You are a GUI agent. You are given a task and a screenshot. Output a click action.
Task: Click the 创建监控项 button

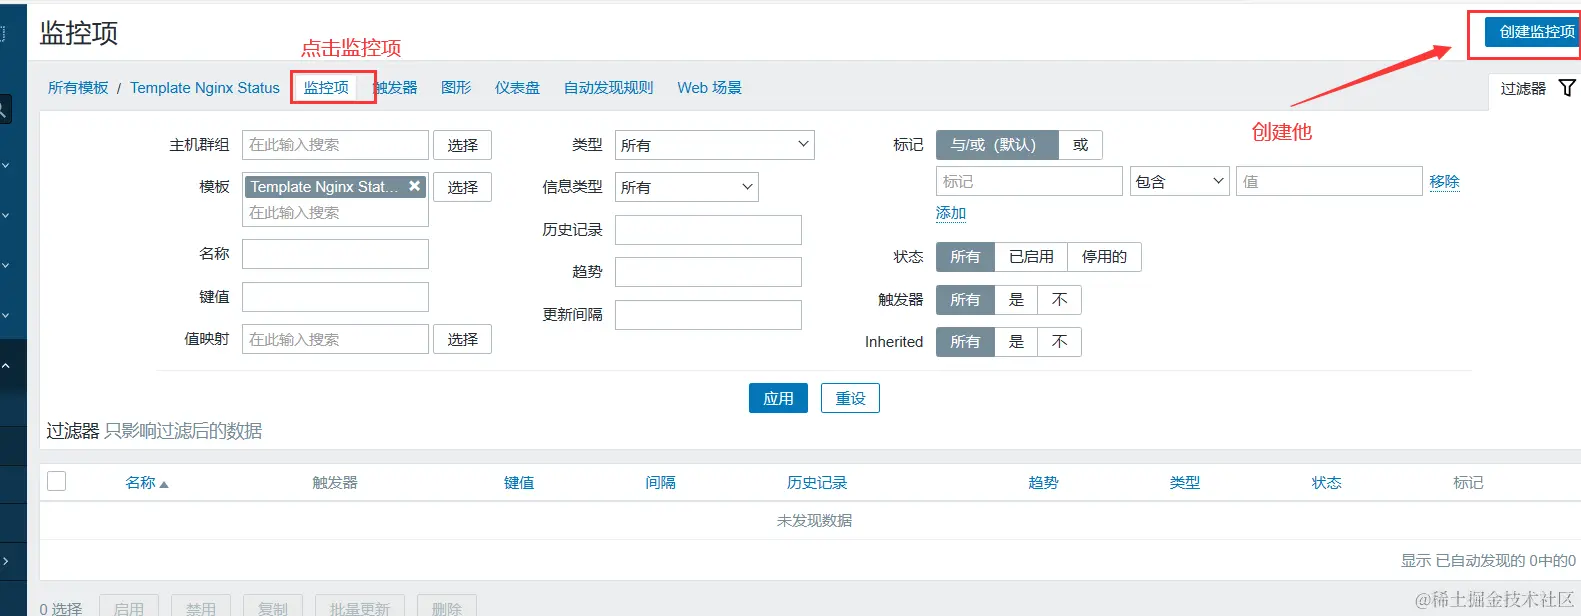point(1531,32)
